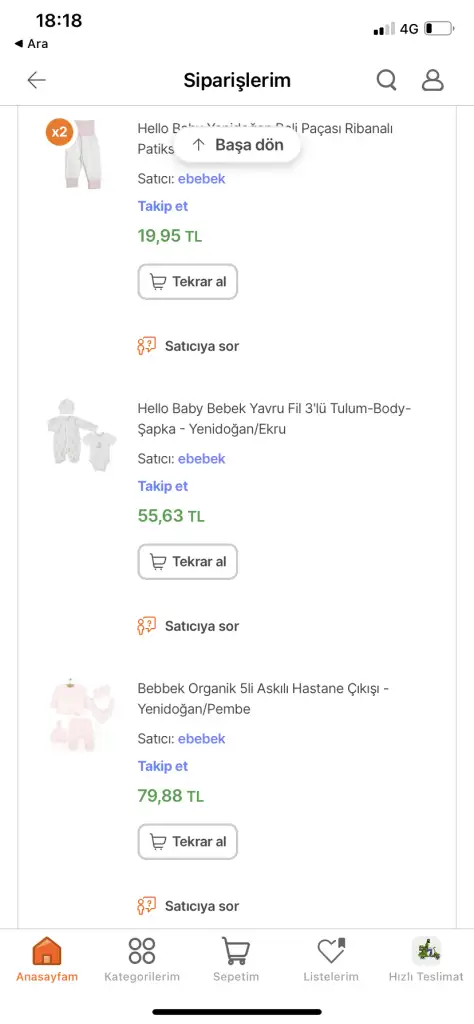
Task: Tap Satıcıya sor under 19,95 TL item
Action: click(188, 346)
